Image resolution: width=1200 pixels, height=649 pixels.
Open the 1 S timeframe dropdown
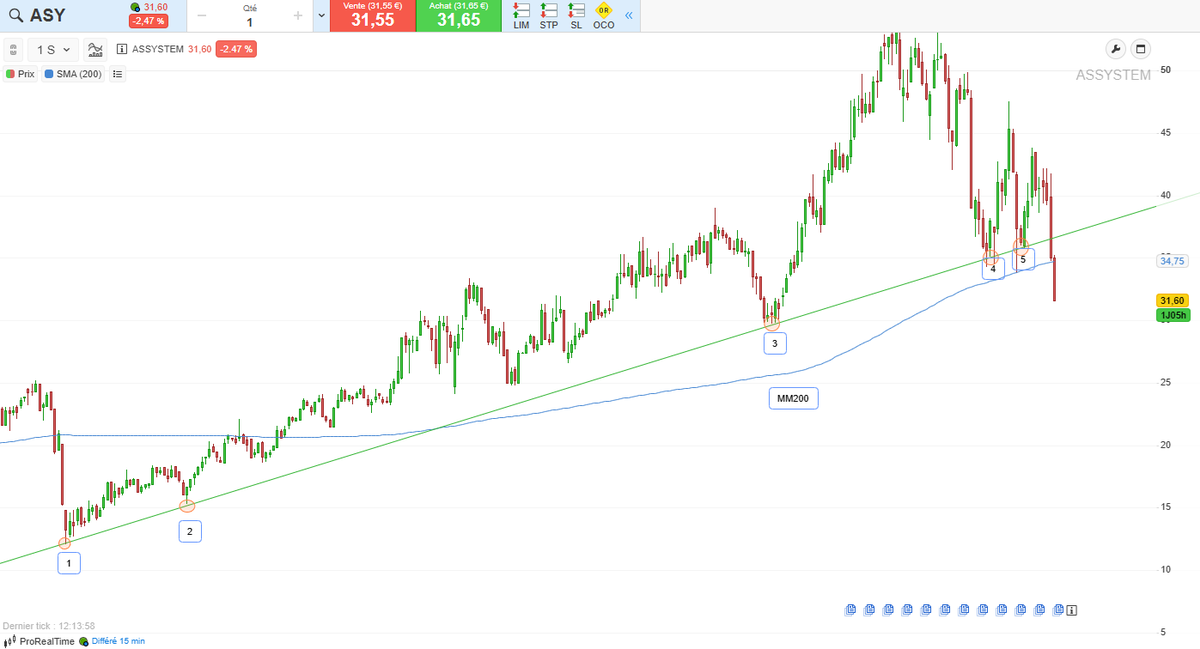(x=53, y=49)
